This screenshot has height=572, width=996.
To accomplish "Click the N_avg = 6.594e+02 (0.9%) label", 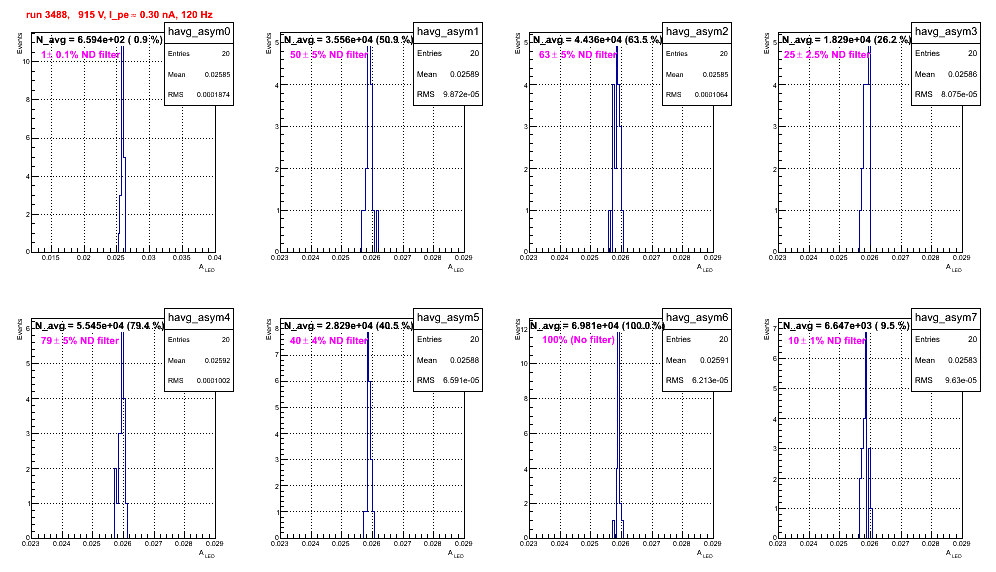I will (99, 39).
